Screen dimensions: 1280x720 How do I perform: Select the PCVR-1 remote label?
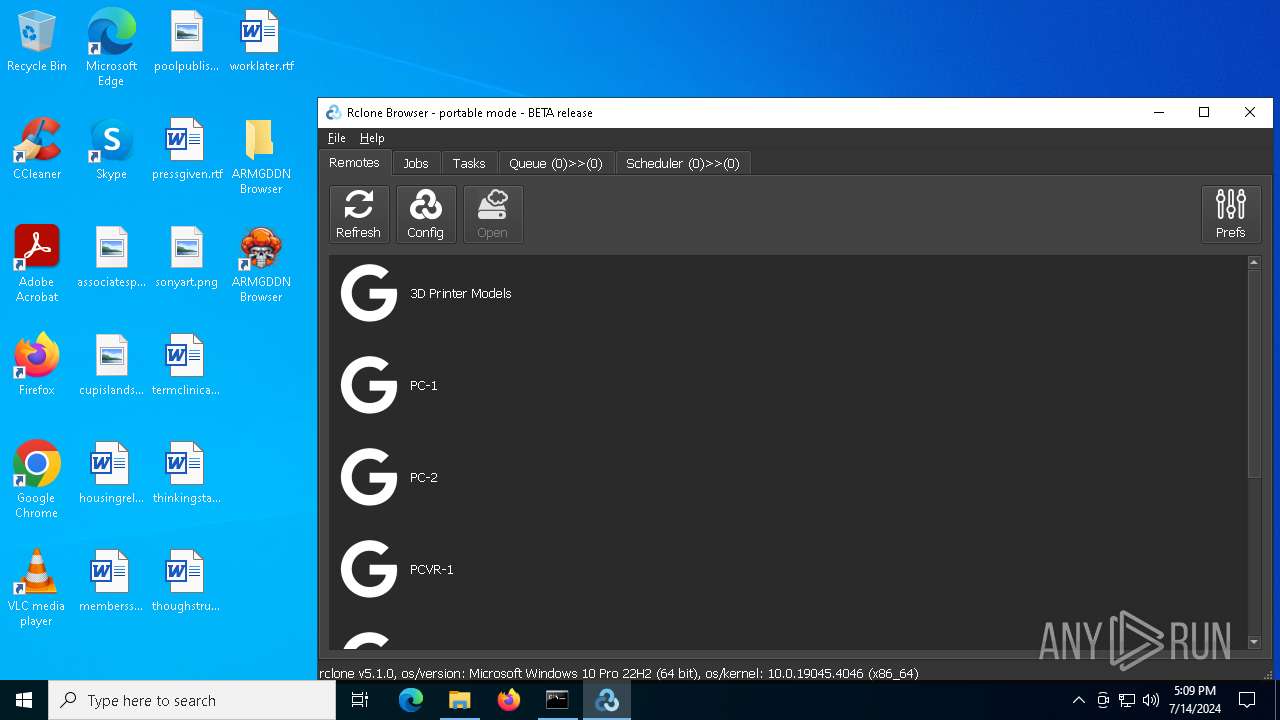point(431,569)
